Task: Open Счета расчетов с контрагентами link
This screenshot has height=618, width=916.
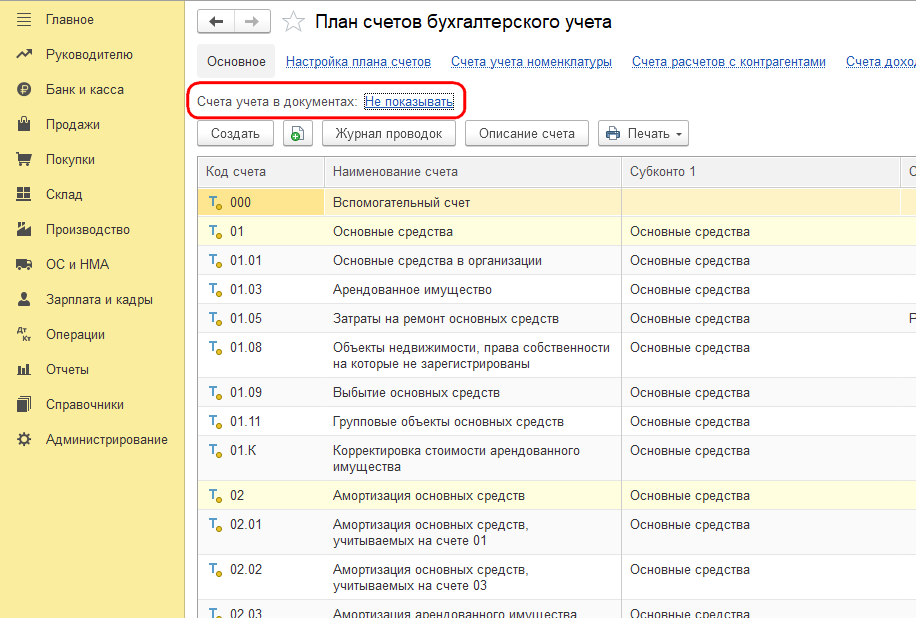Action: click(728, 62)
